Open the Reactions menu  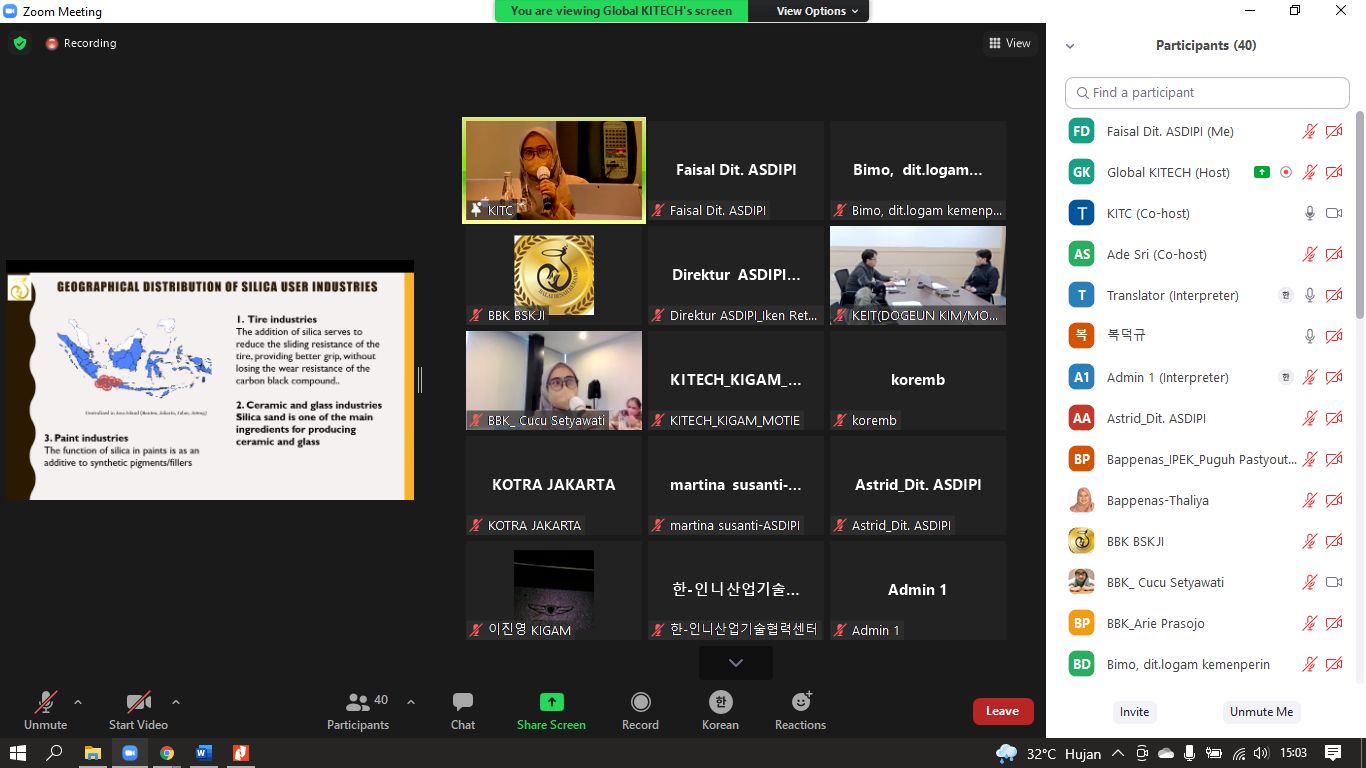point(800,711)
